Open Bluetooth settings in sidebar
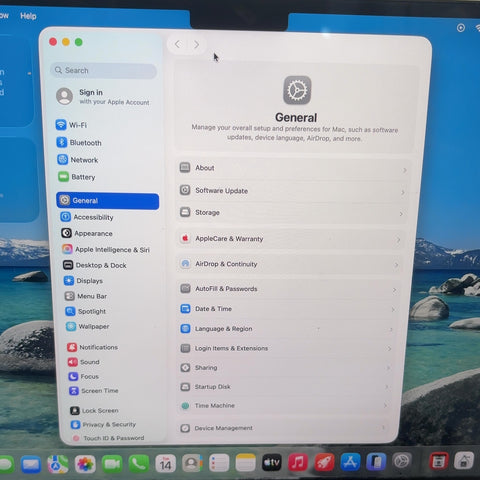 (x=79, y=143)
